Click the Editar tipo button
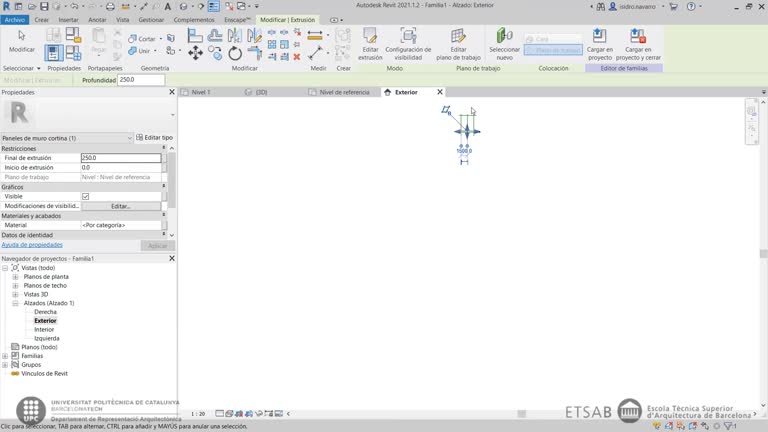 [x=154, y=138]
